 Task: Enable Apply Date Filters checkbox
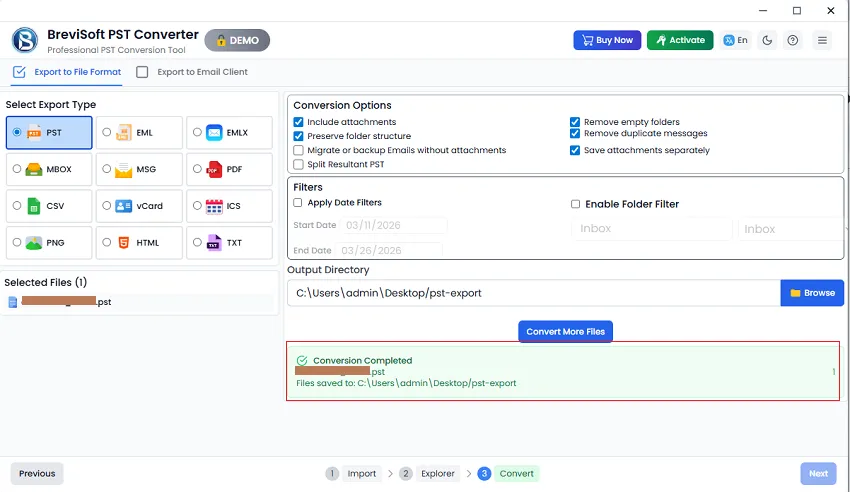pyautogui.click(x=298, y=203)
